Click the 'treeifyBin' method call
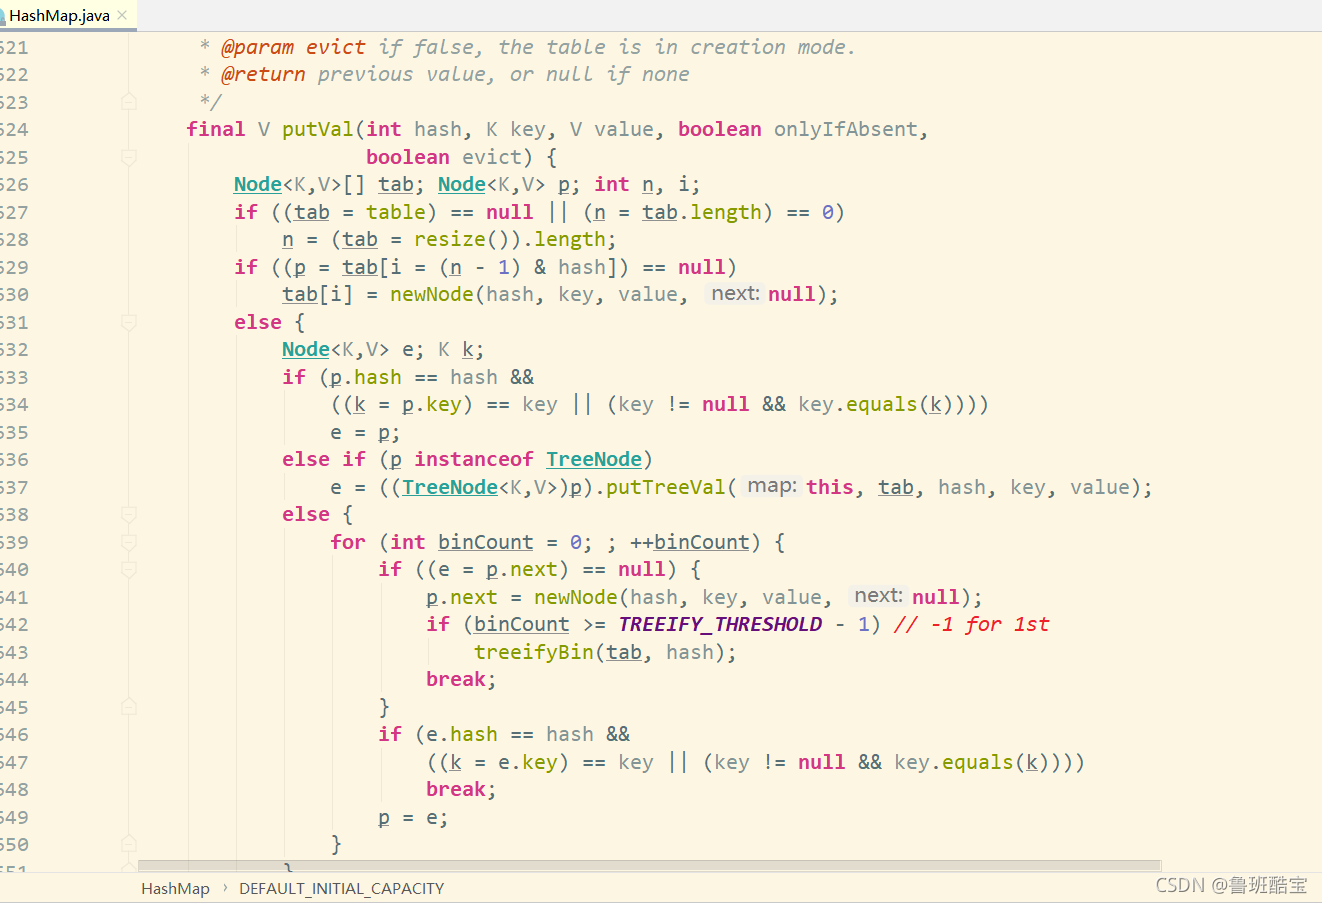This screenshot has width=1322, height=903. [x=534, y=652]
